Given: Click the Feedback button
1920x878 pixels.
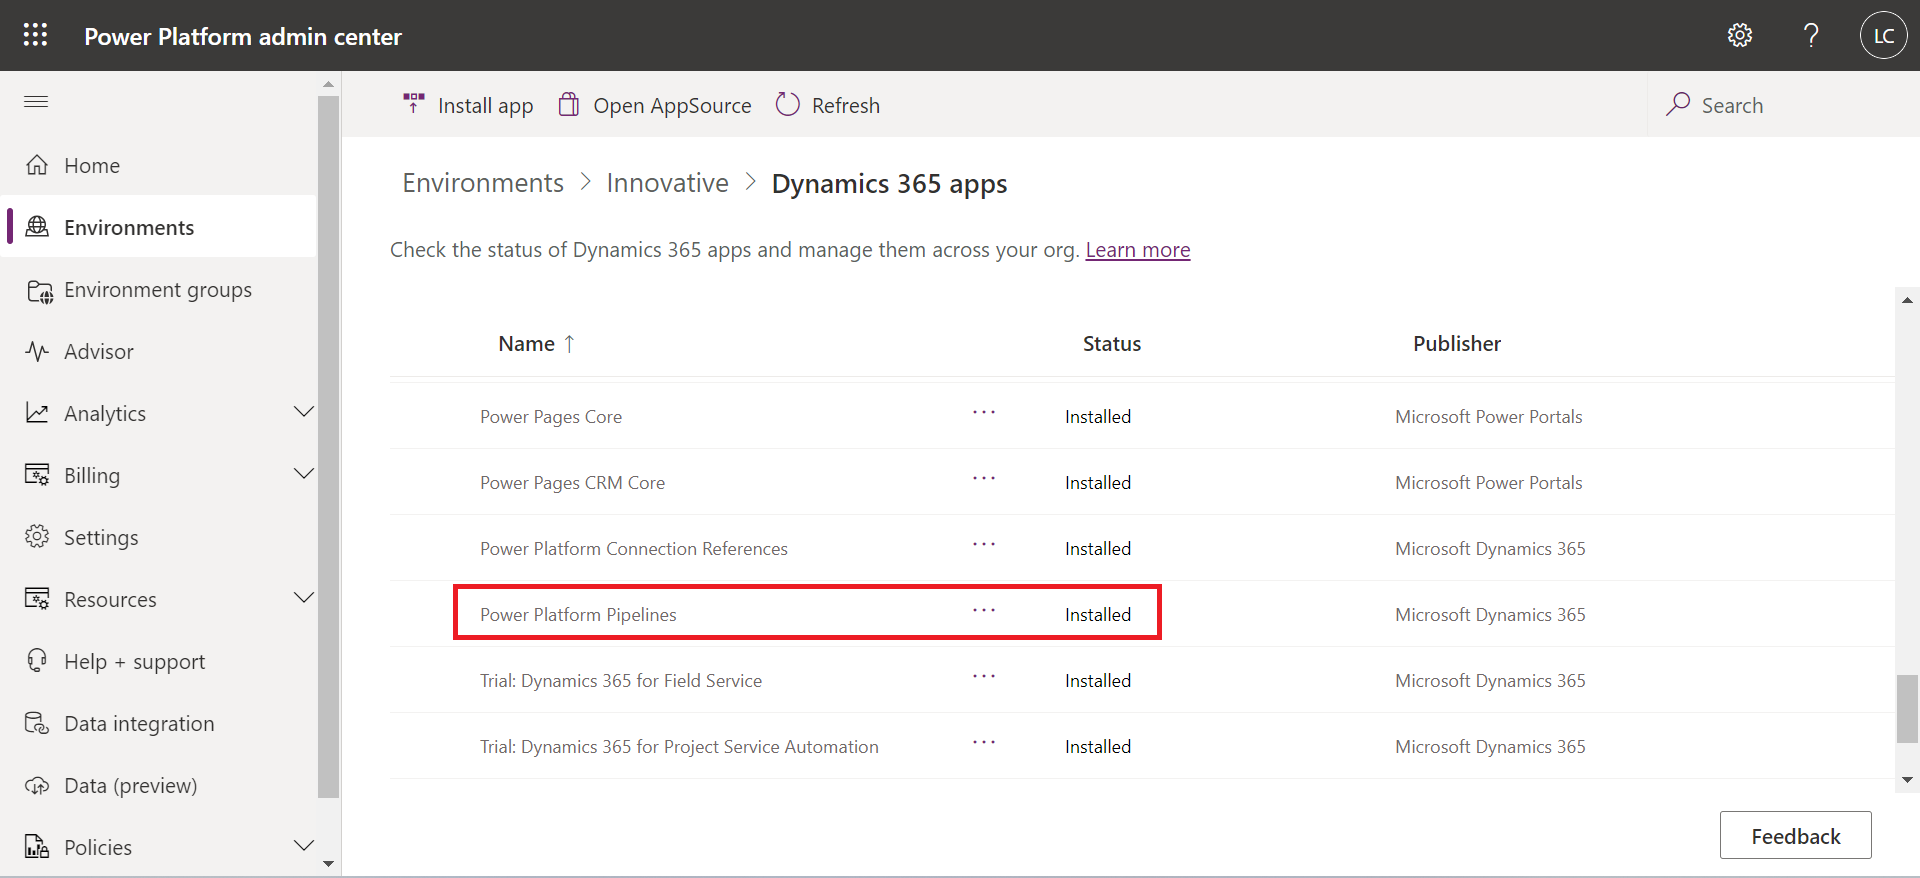Looking at the screenshot, I should [x=1795, y=835].
